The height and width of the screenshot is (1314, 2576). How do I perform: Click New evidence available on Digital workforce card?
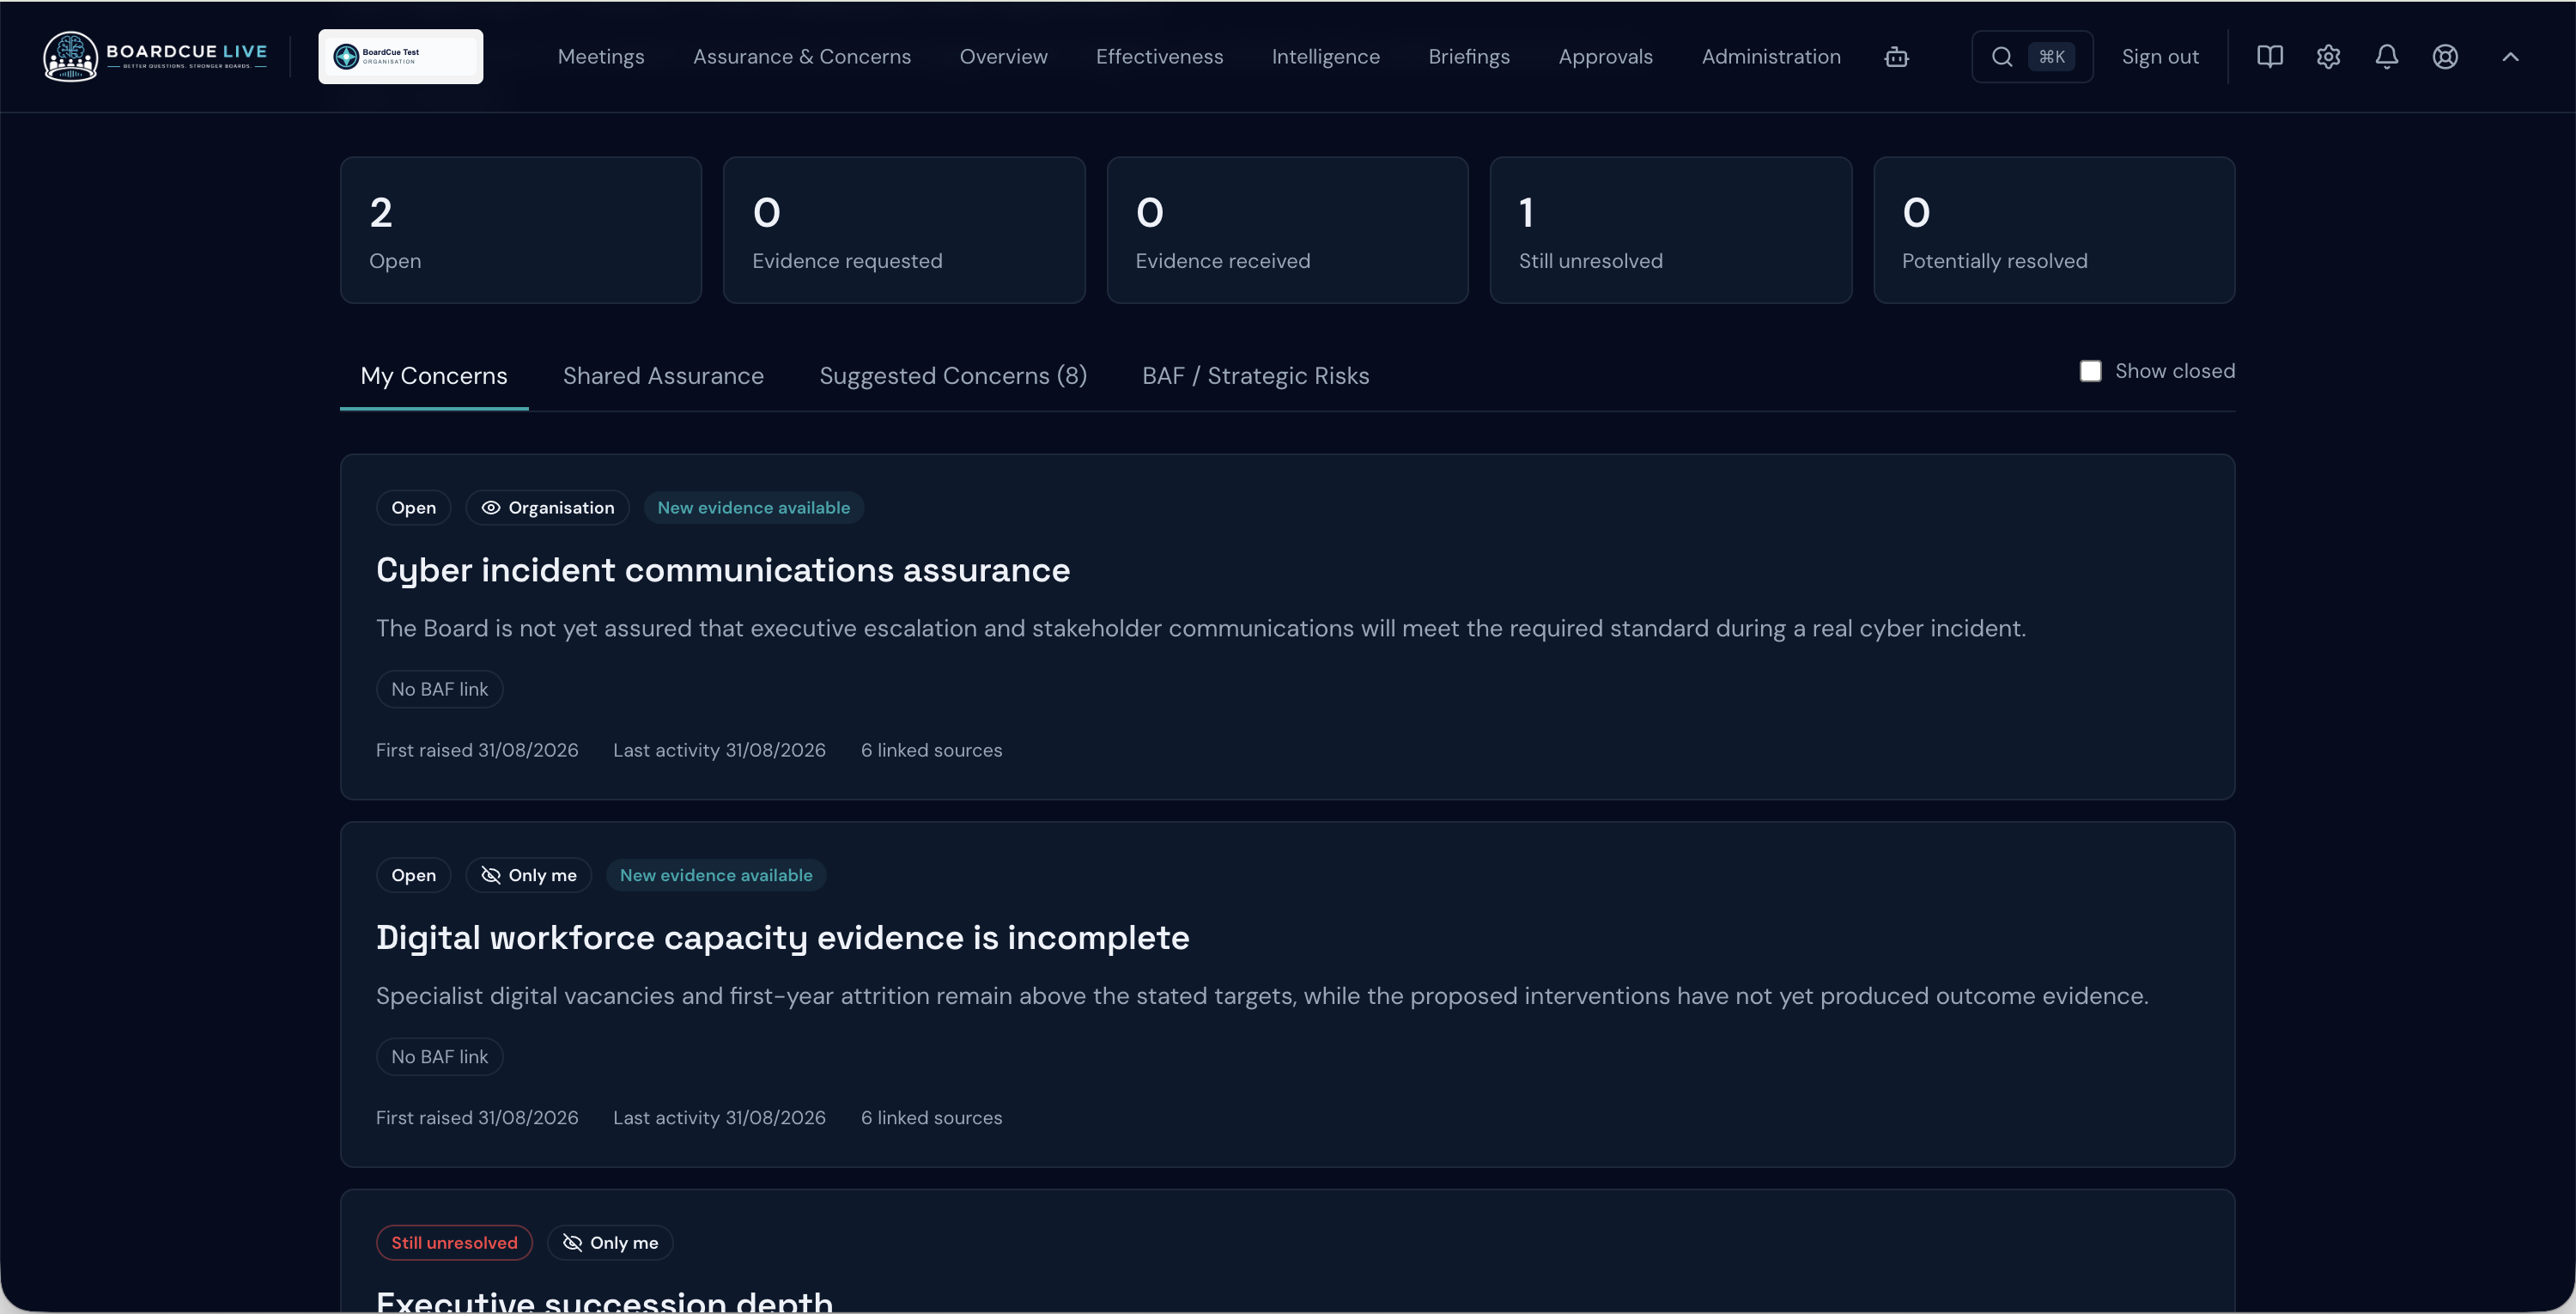(x=716, y=875)
